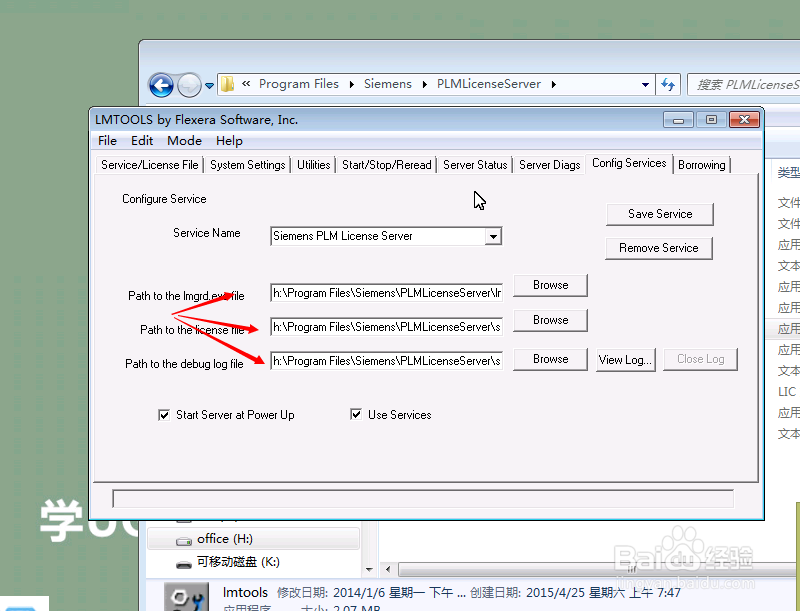The width and height of the screenshot is (800, 611).
Task: Refresh the Explorer address bar location
Action: pyautogui.click(x=668, y=84)
